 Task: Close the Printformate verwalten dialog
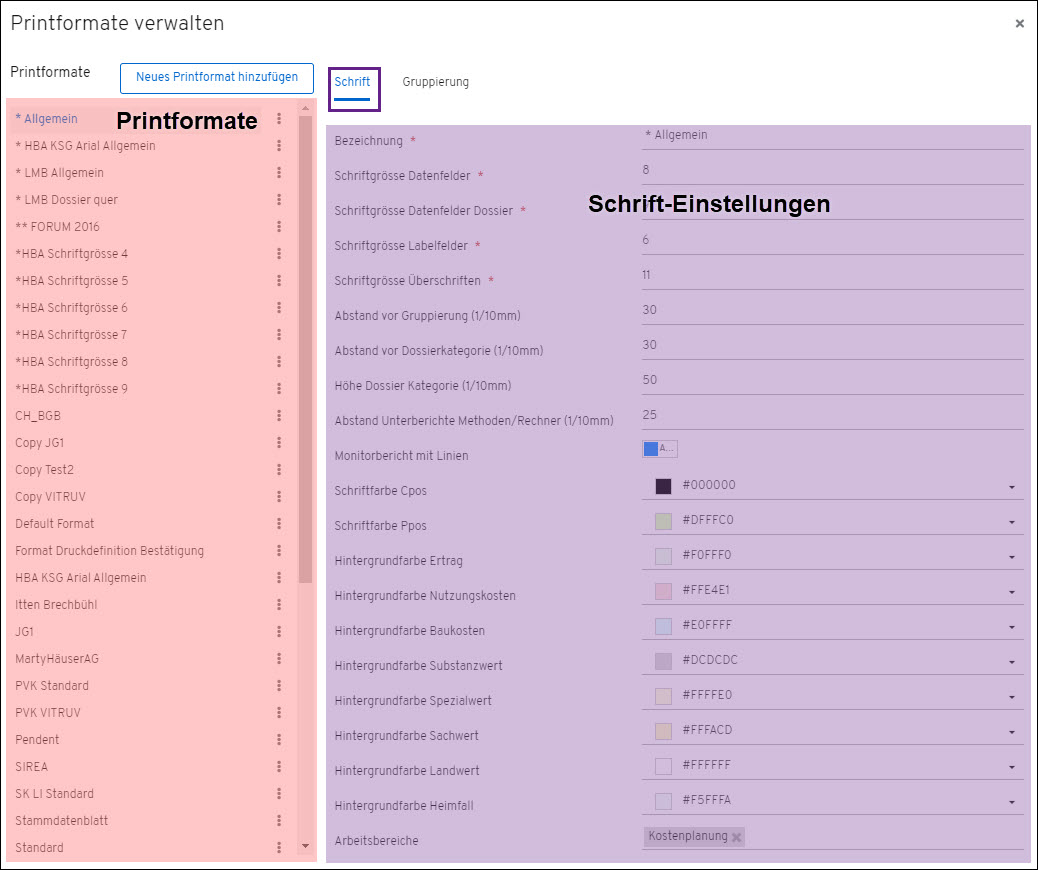1019,24
